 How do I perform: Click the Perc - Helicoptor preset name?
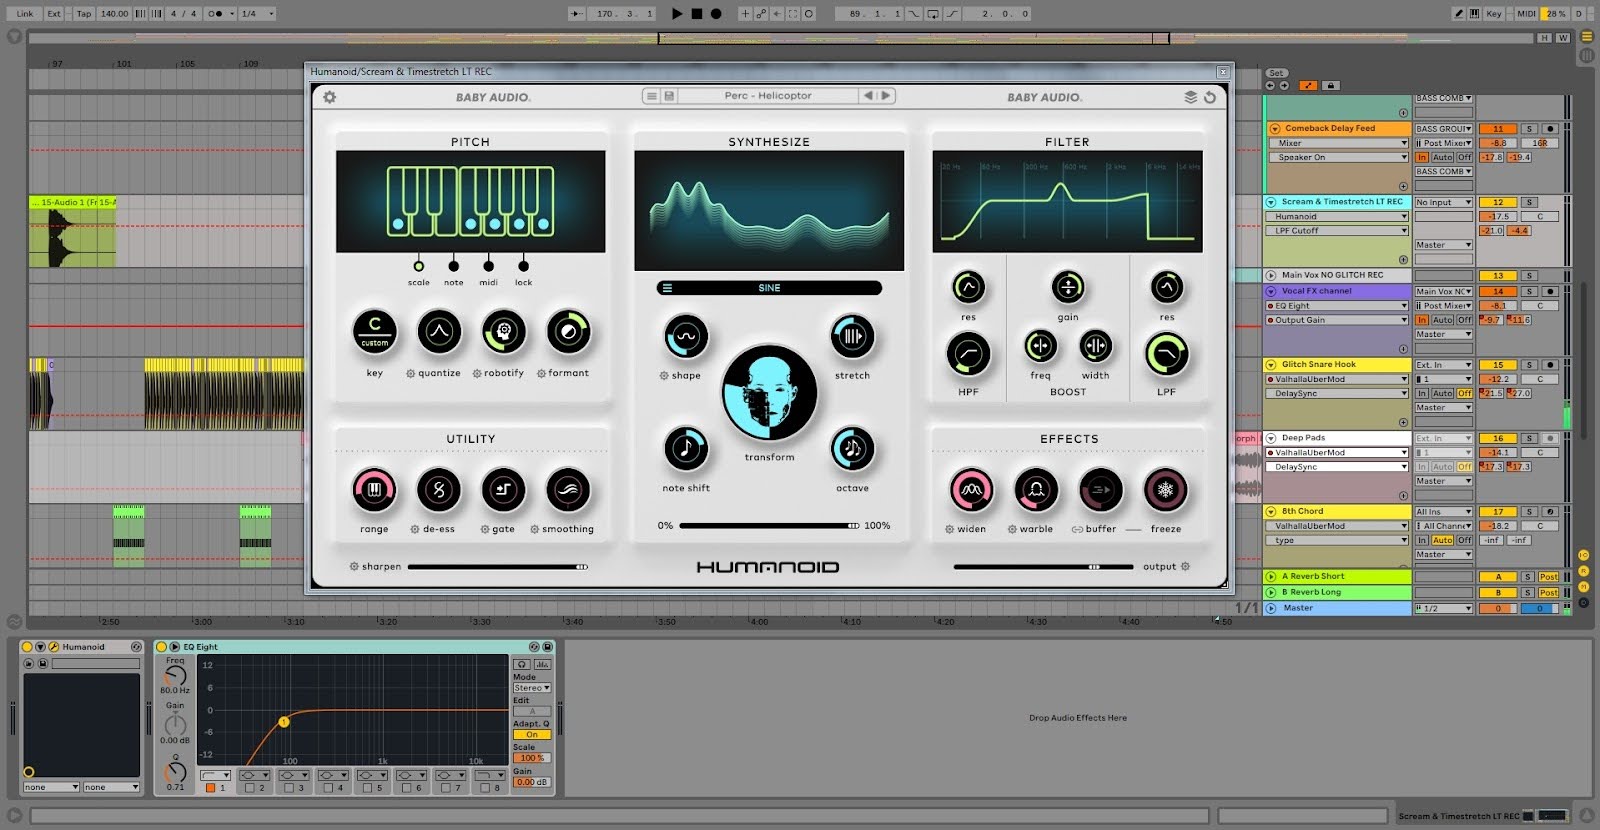pos(768,96)
